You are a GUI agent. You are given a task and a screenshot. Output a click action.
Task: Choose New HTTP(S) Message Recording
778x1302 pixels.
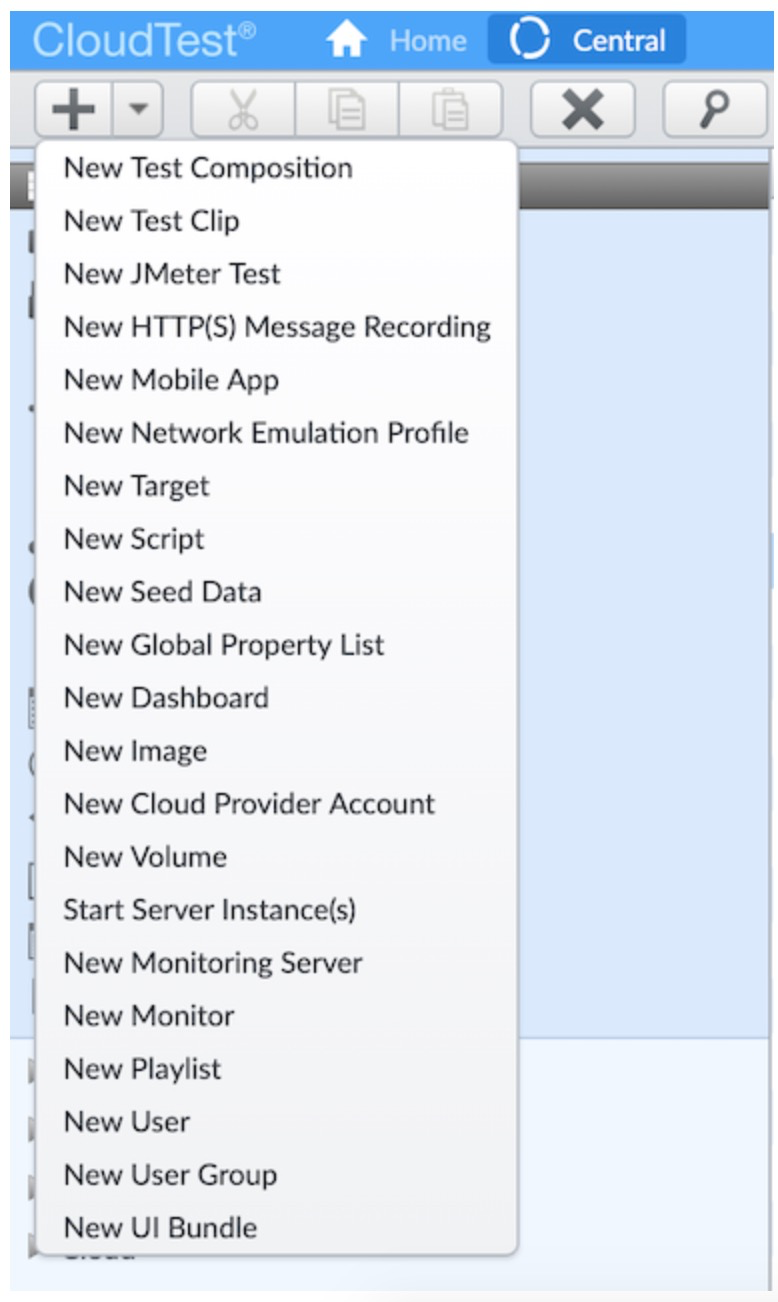pos(277,327)
